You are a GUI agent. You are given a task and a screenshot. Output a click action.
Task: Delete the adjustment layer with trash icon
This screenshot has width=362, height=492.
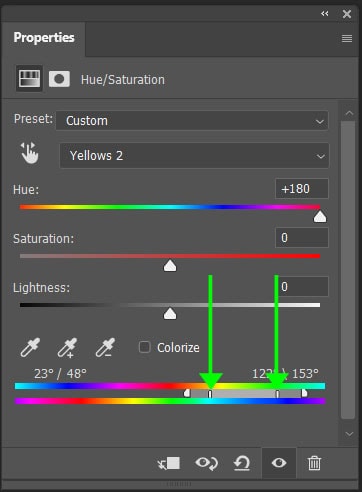(x=314, y=463)
